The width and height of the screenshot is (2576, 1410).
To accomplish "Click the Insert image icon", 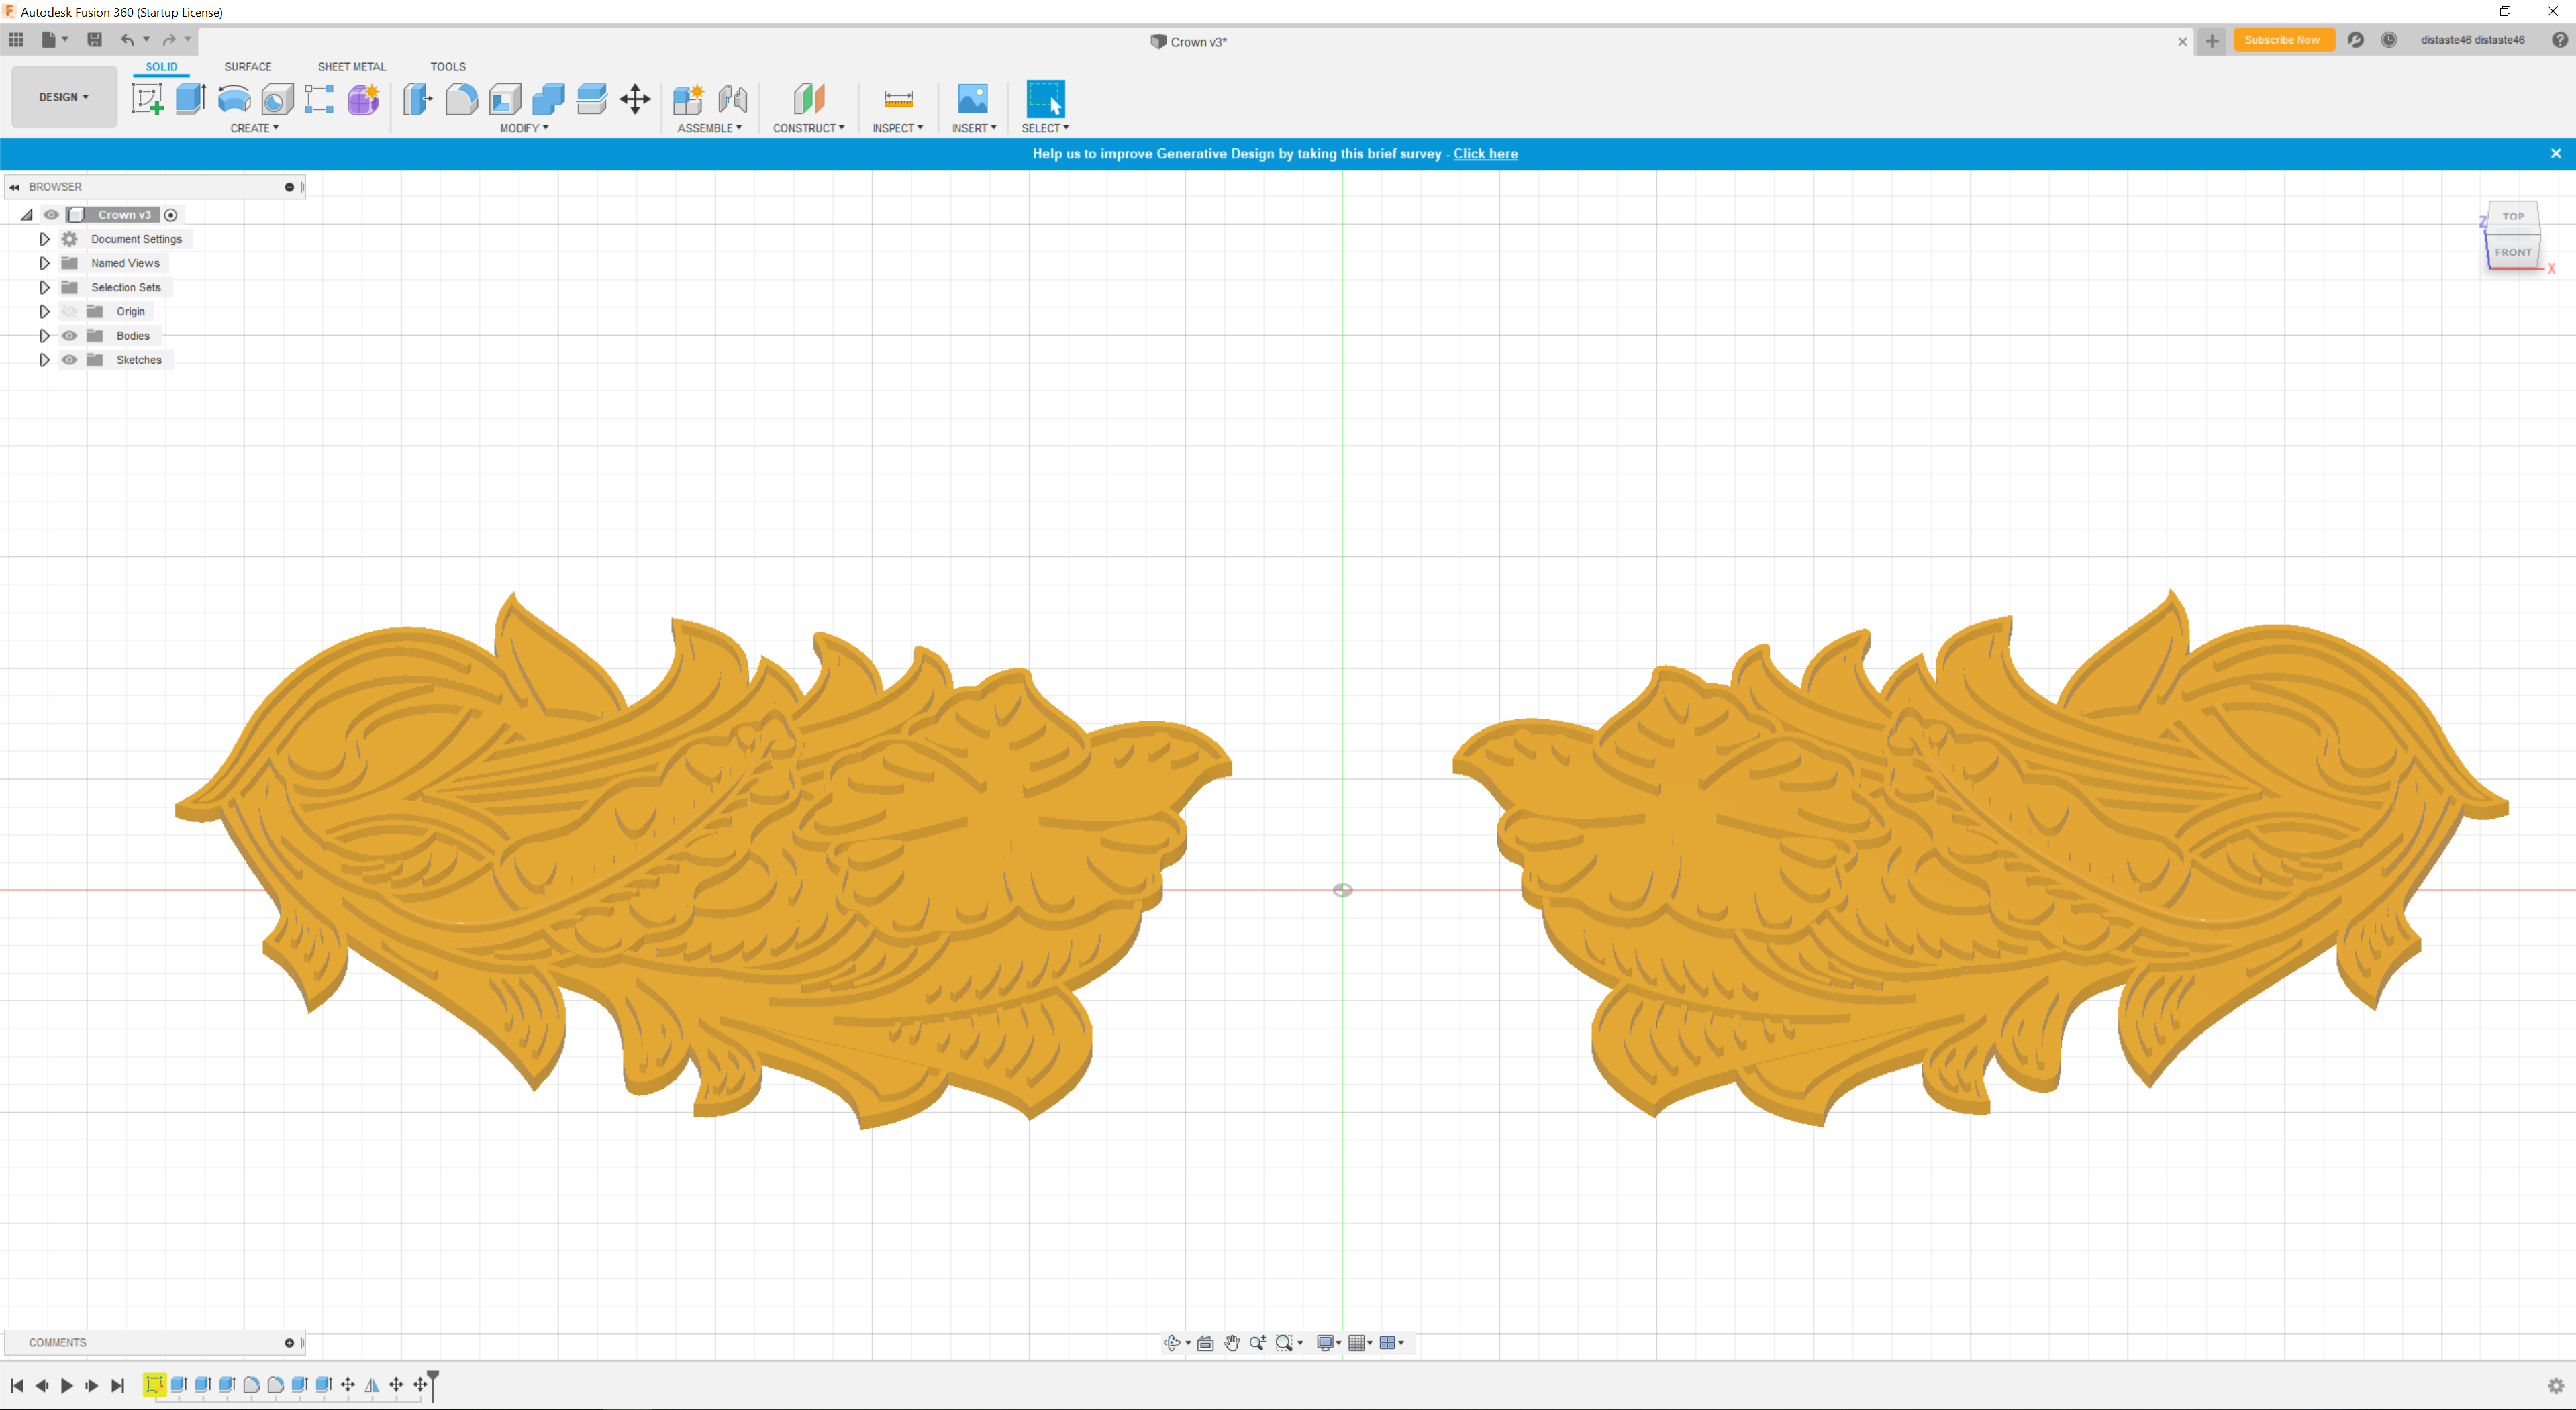I will tap(972, 98).
